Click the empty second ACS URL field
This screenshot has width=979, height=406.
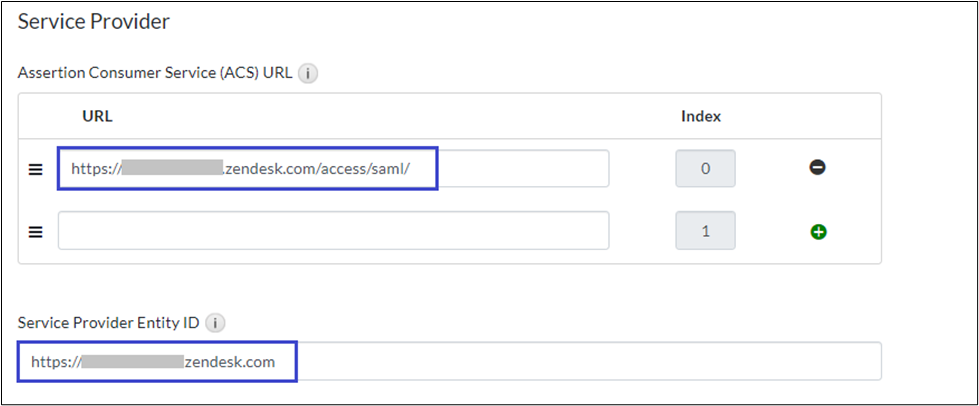[x=333, y=230]
